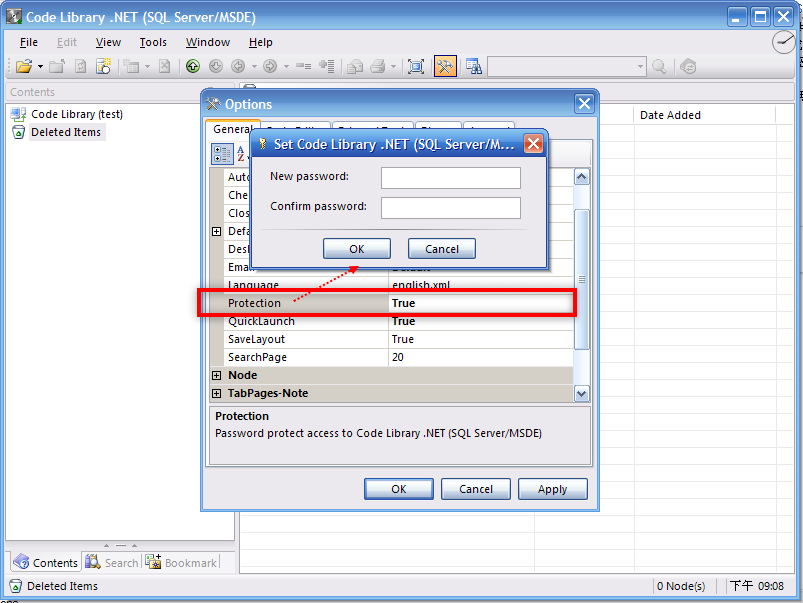Switch to the Search tab at the bottom
Screen dimensions: 803x603
(112, 563)
